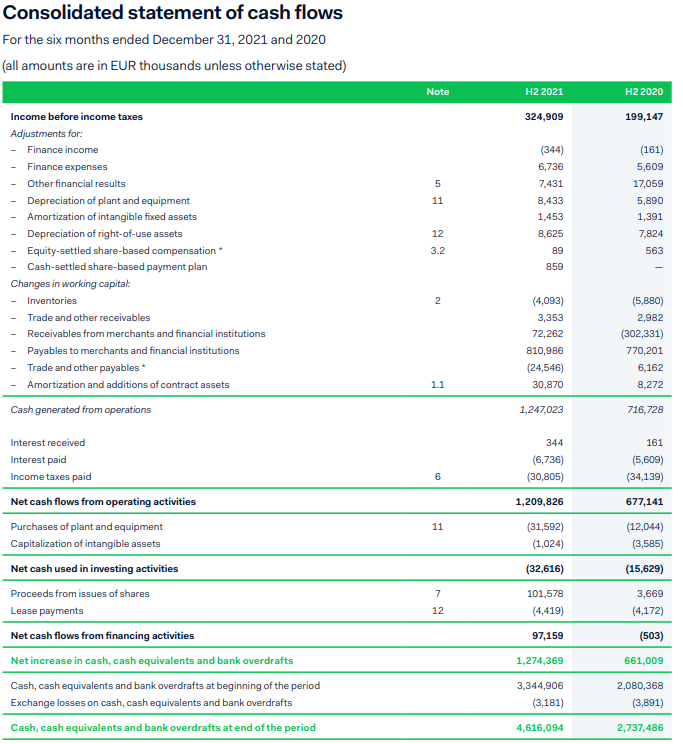Open note 3.2 for equity-settled share-based compensation

coord(437,251)
